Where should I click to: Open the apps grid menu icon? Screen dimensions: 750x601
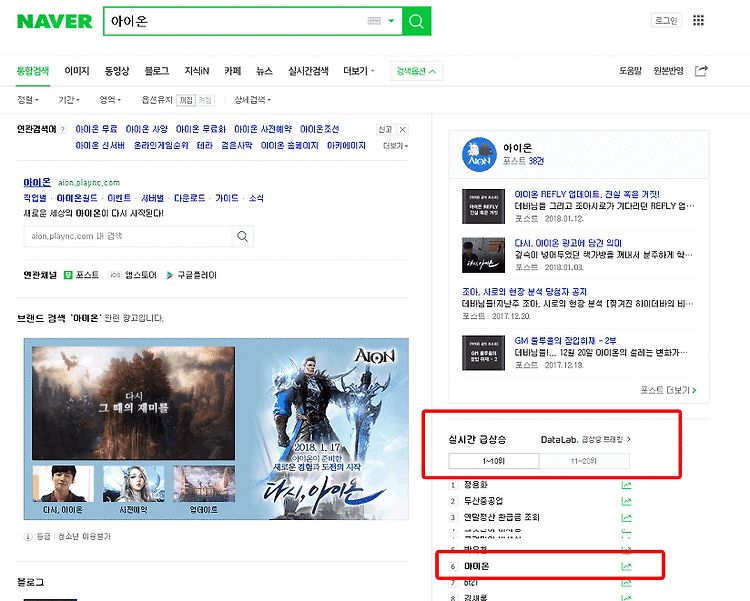pos(698,20)
